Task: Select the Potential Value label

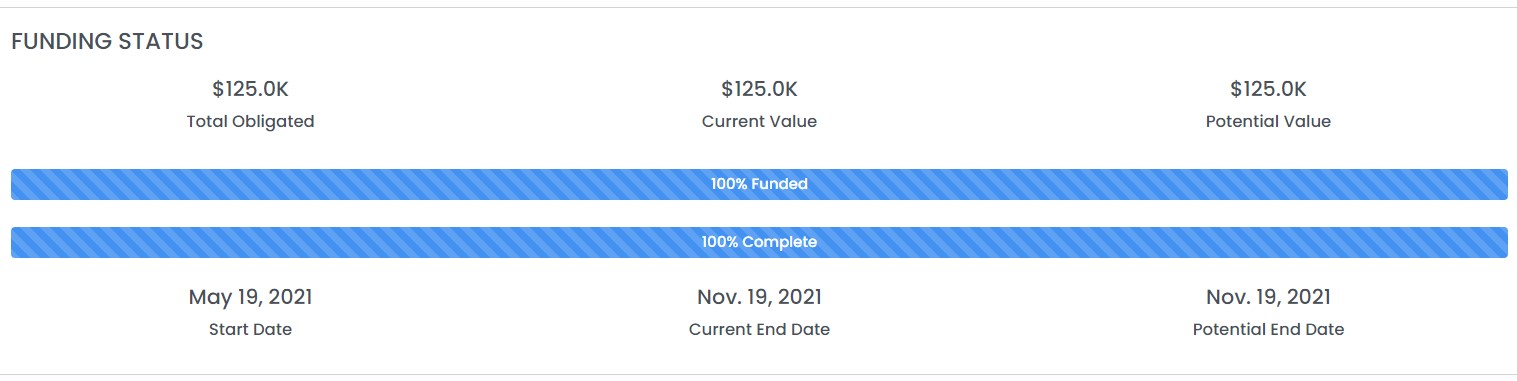Action: point(1268,121)
